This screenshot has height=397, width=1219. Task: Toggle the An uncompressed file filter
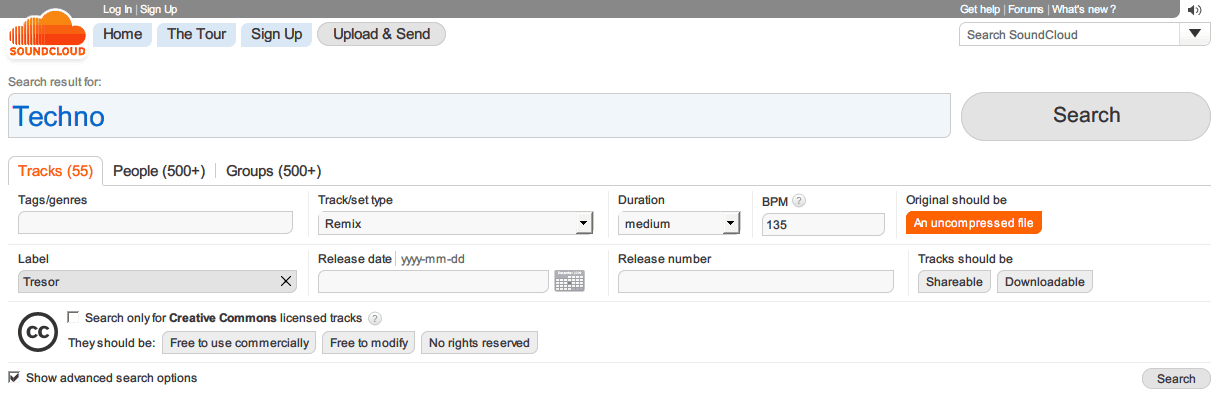pos(974,223)
